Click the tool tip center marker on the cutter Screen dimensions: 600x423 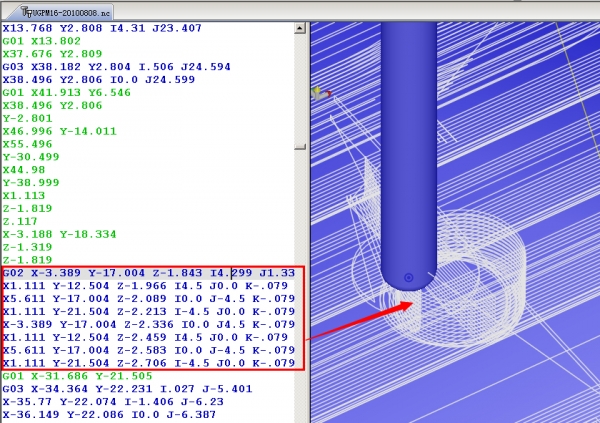coord(408,278)
